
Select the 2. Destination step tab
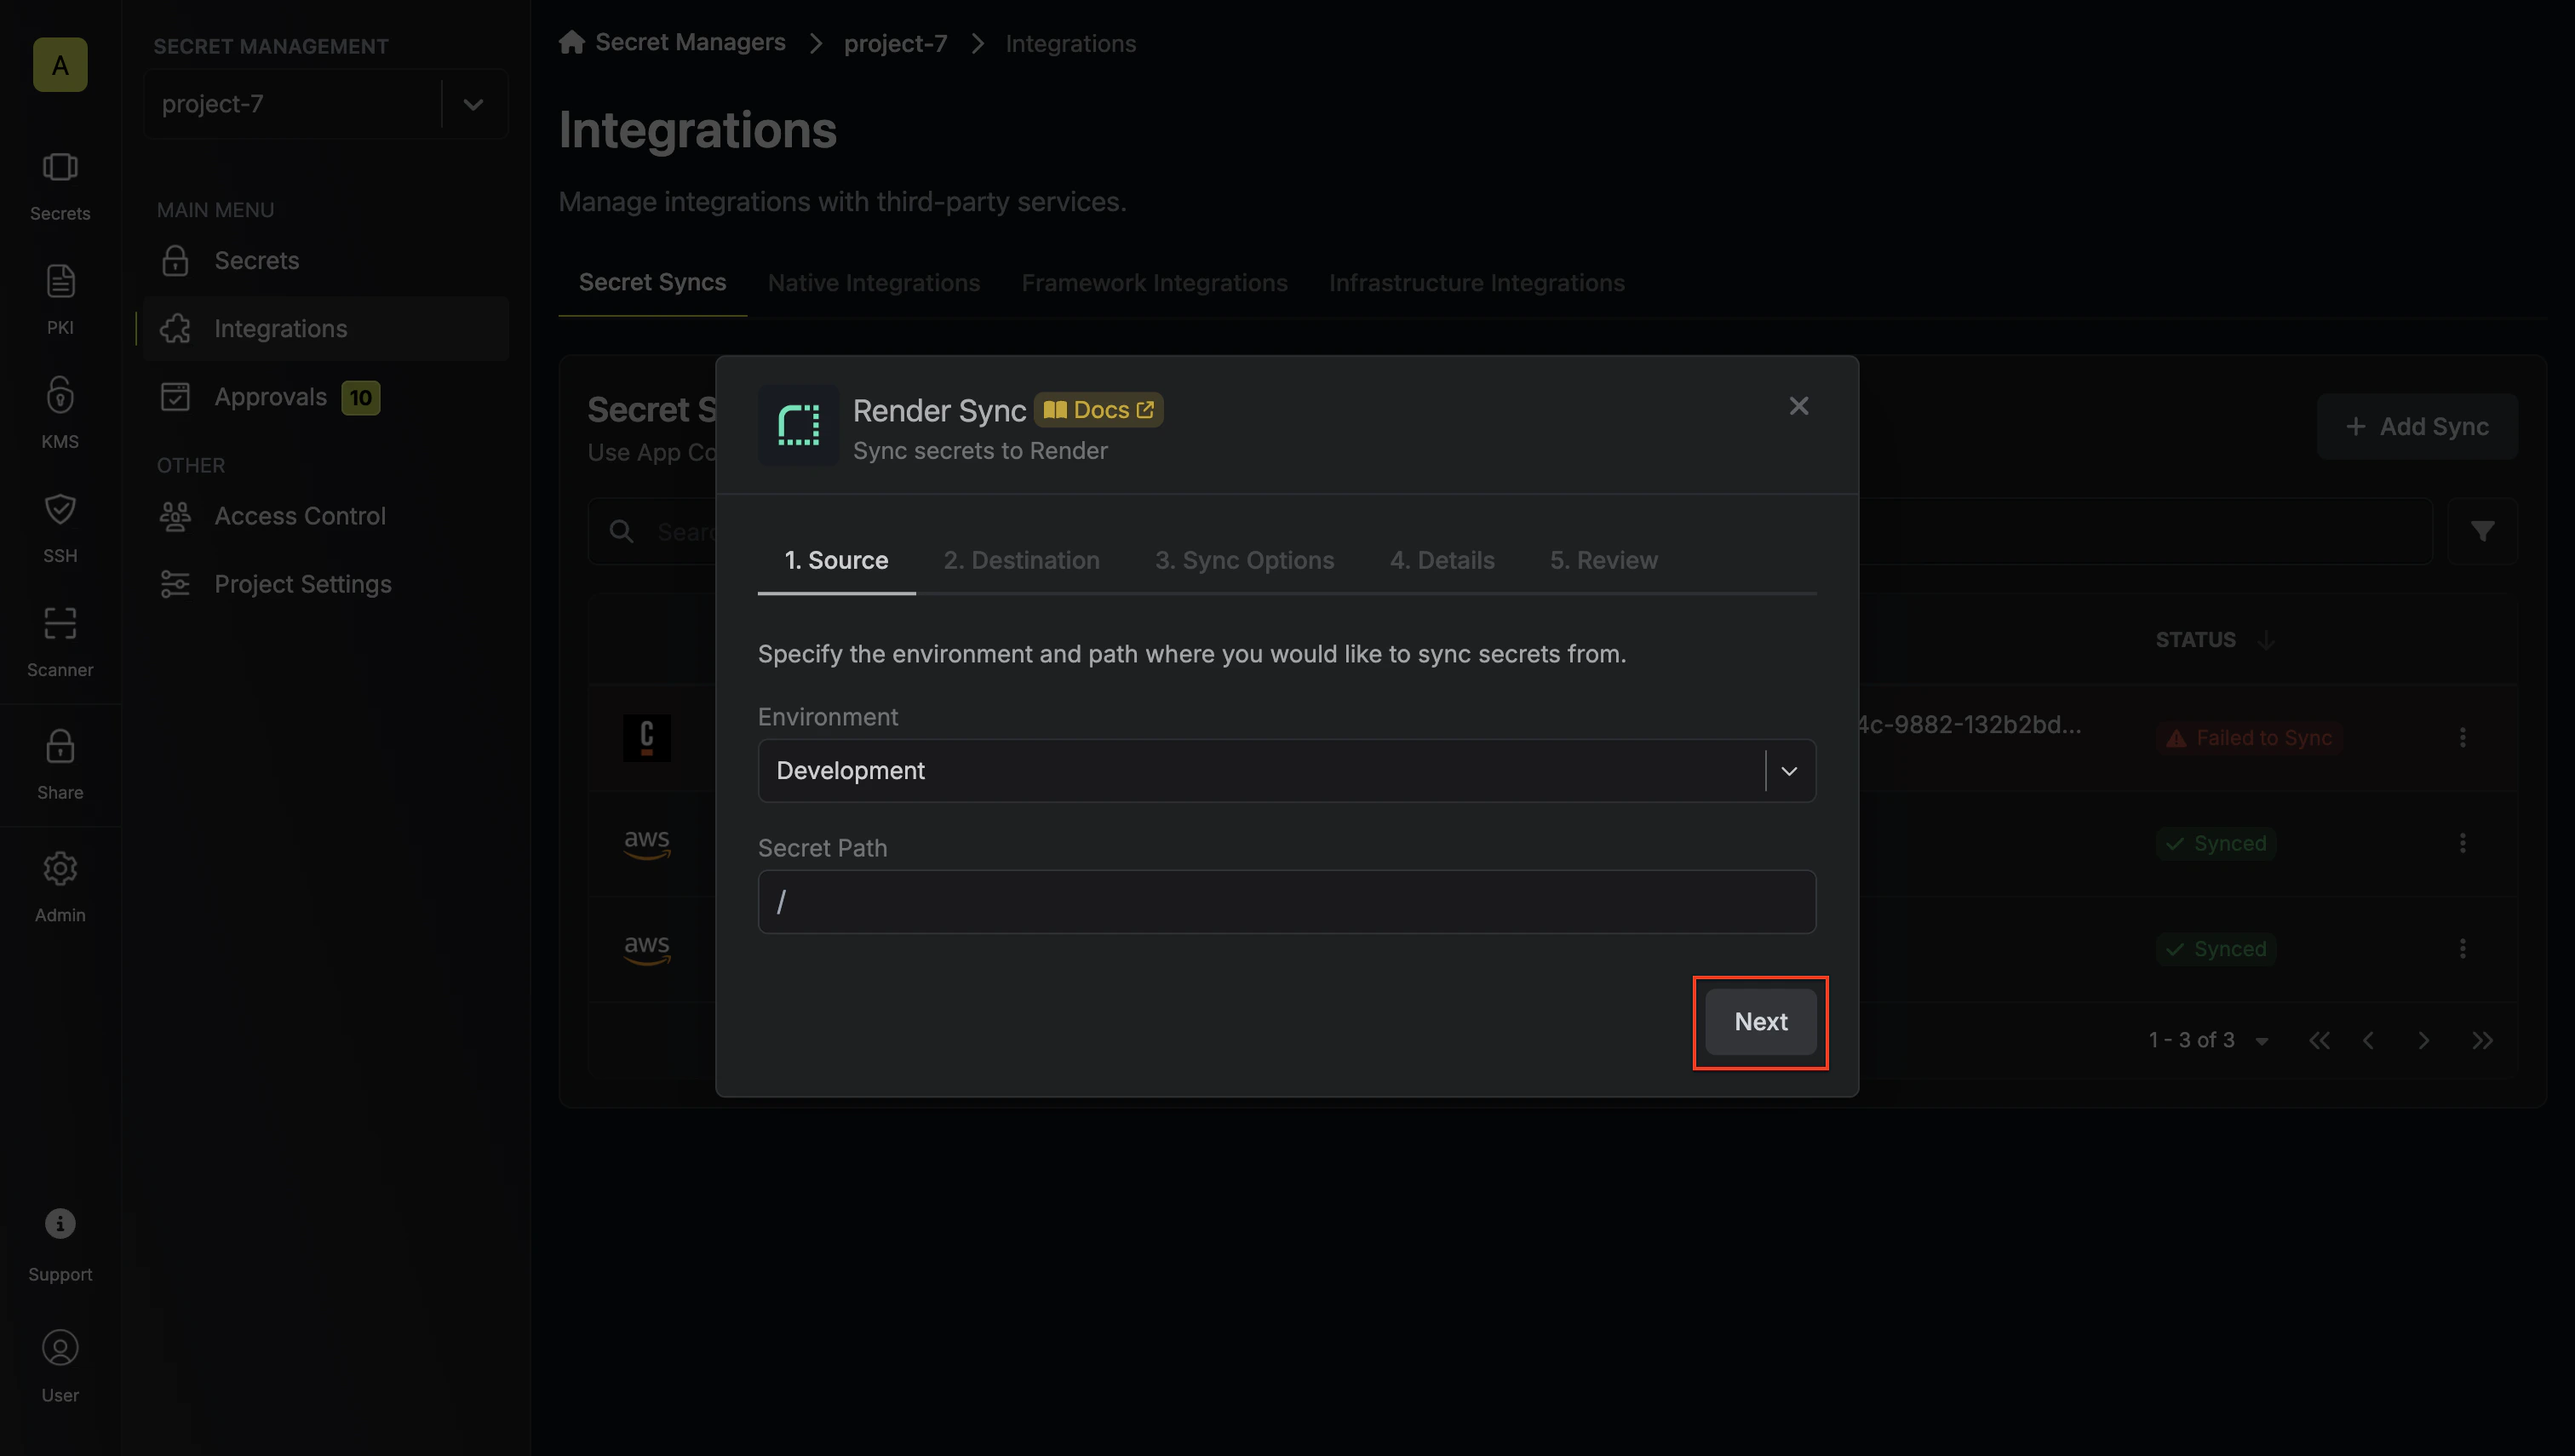1021,561
